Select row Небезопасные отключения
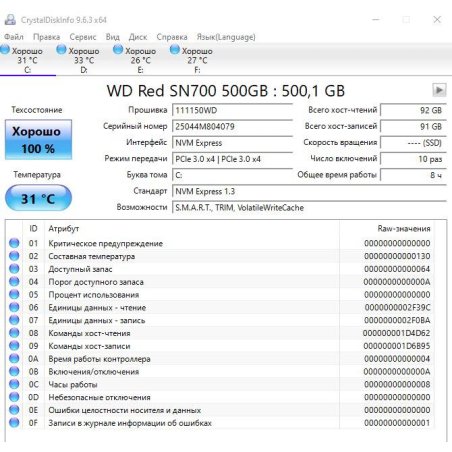This screenshot has width=452, height=452. 220,397
